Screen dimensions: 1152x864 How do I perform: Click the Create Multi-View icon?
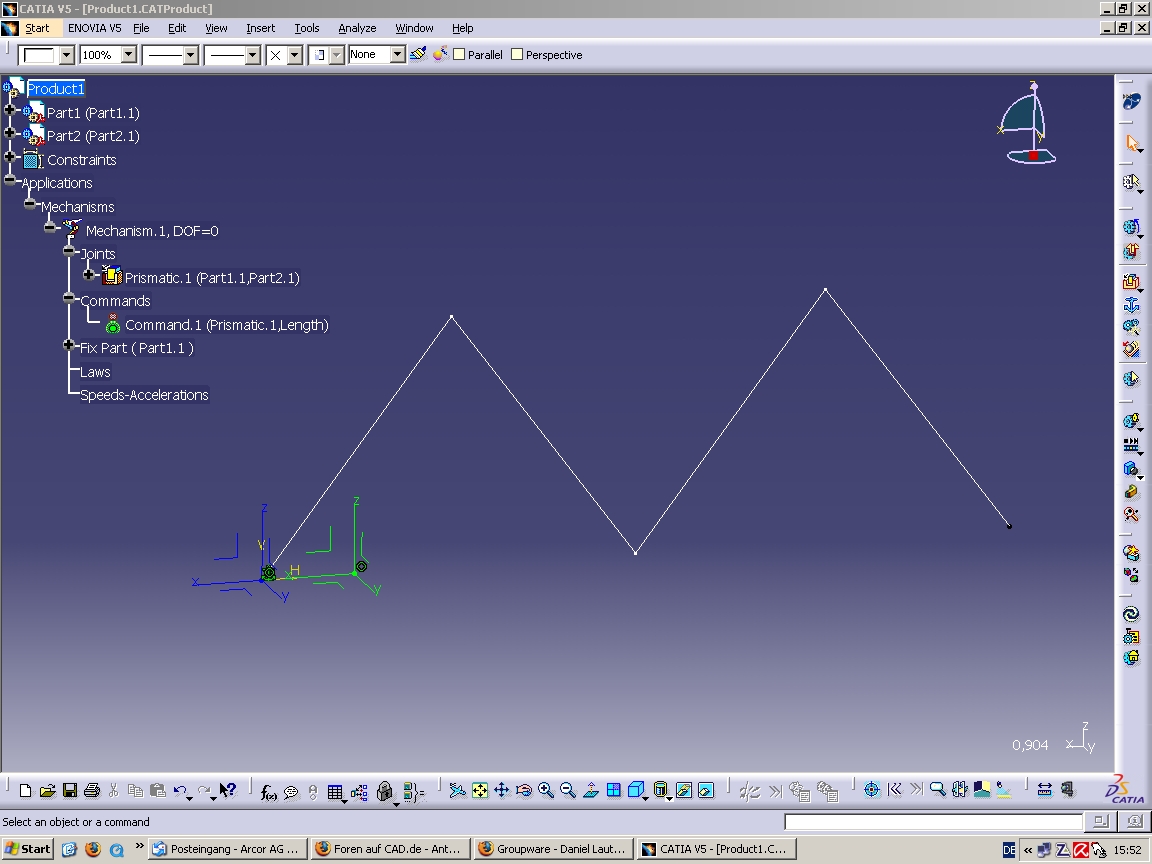pos(613,790)
